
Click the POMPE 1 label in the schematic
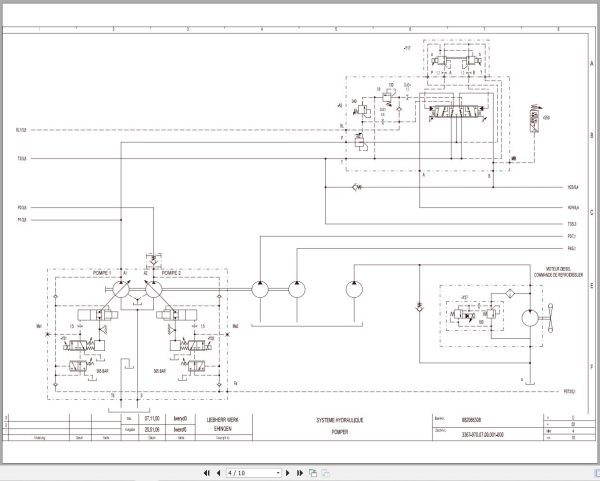pos(102,273)
